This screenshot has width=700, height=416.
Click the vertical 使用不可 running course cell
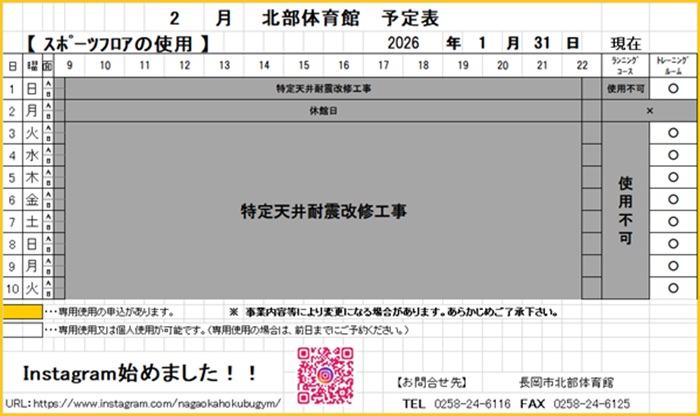[625, 211]
